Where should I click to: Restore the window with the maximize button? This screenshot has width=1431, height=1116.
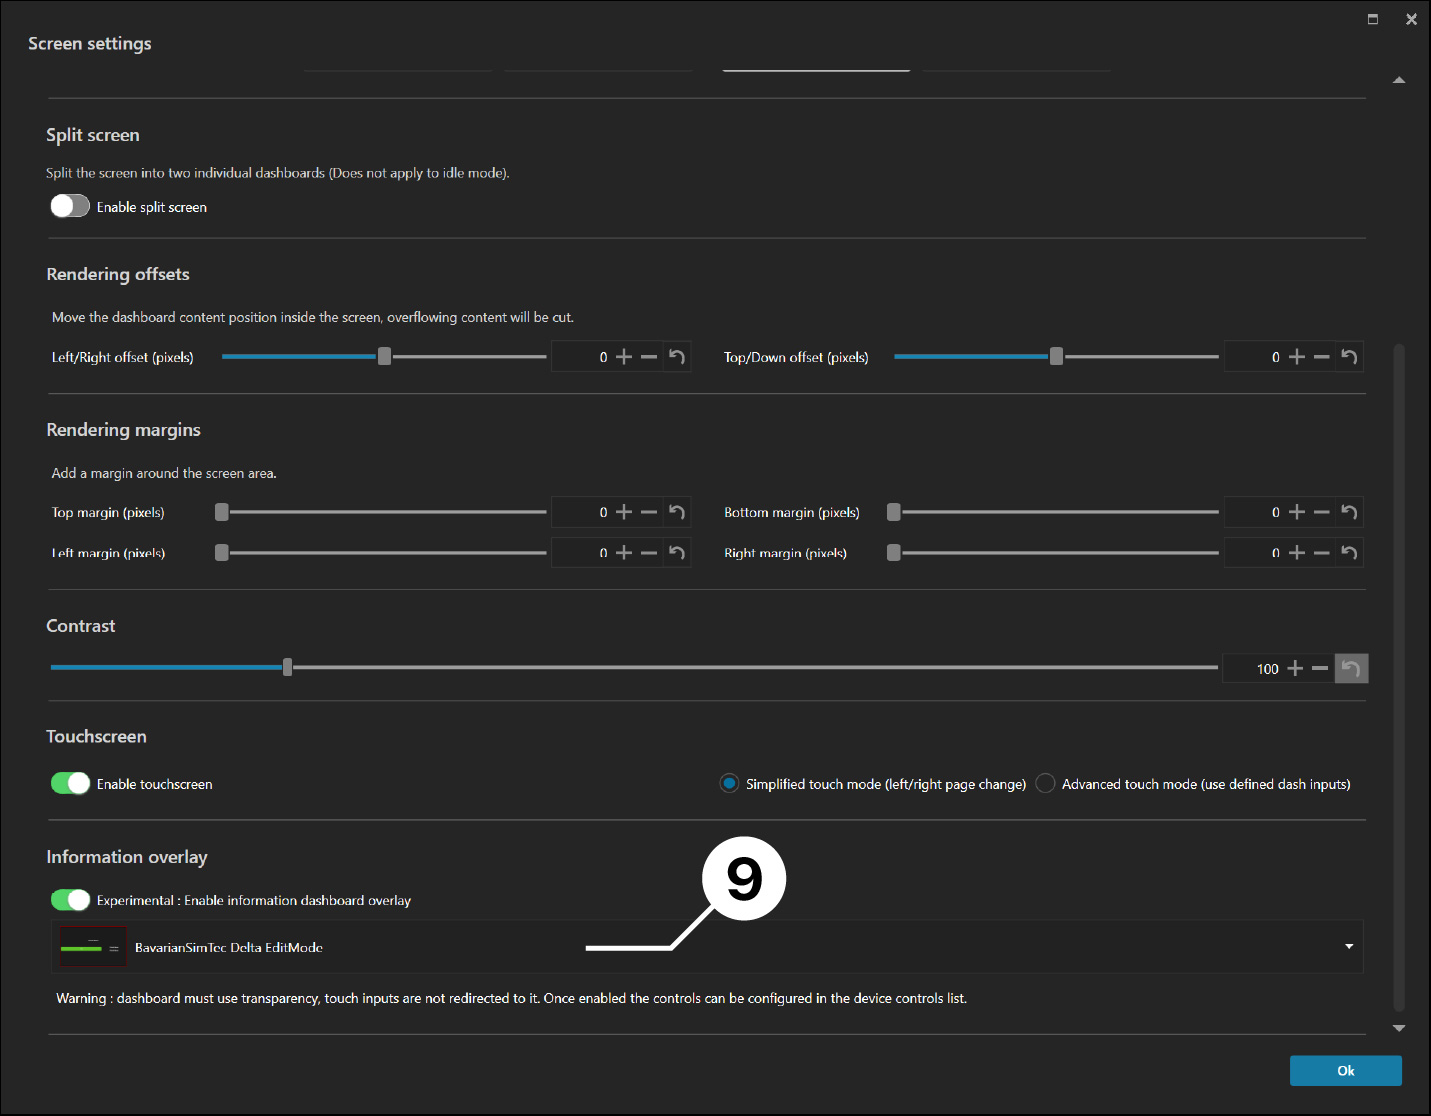tap(1372, 18)
